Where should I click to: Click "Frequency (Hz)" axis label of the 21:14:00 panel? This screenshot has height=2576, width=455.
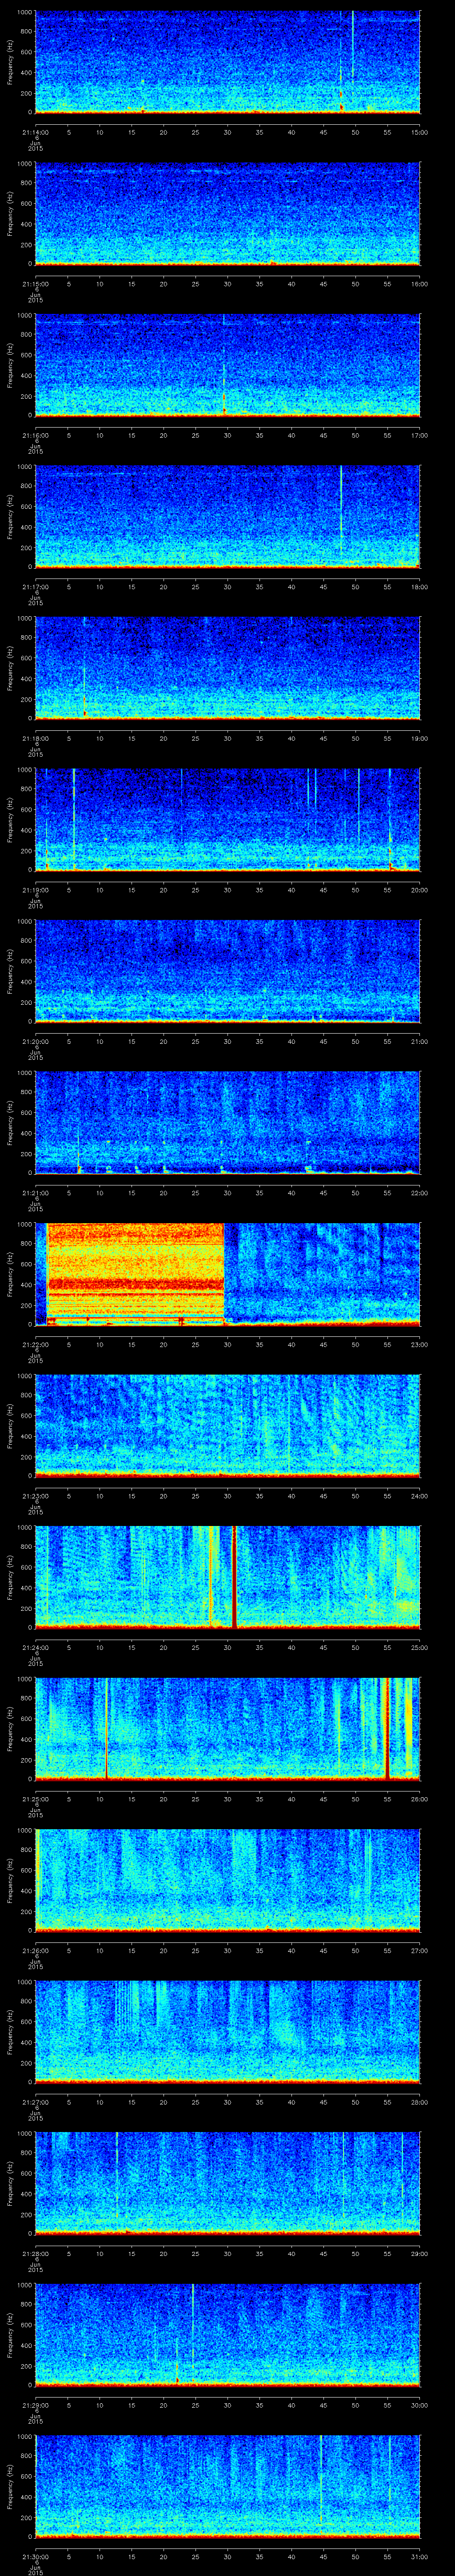[10, 63]
